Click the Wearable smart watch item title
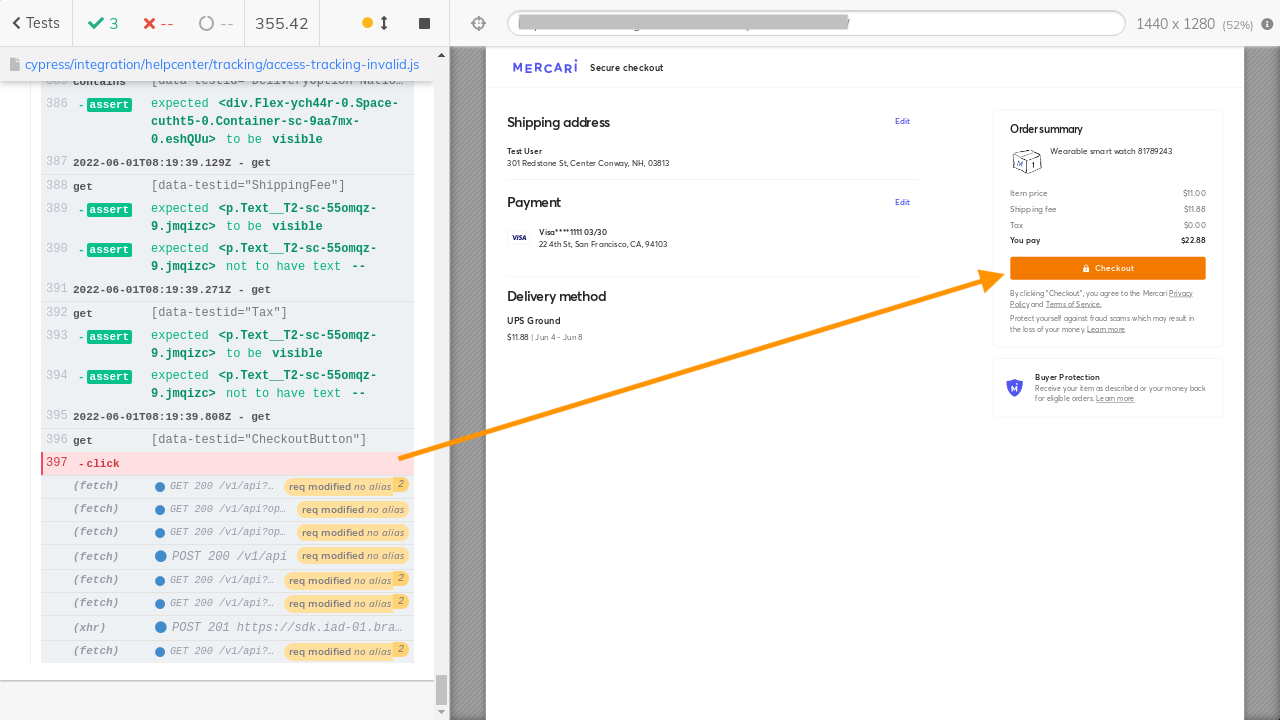This screenshot has height=720, width=1280. 1111,151
